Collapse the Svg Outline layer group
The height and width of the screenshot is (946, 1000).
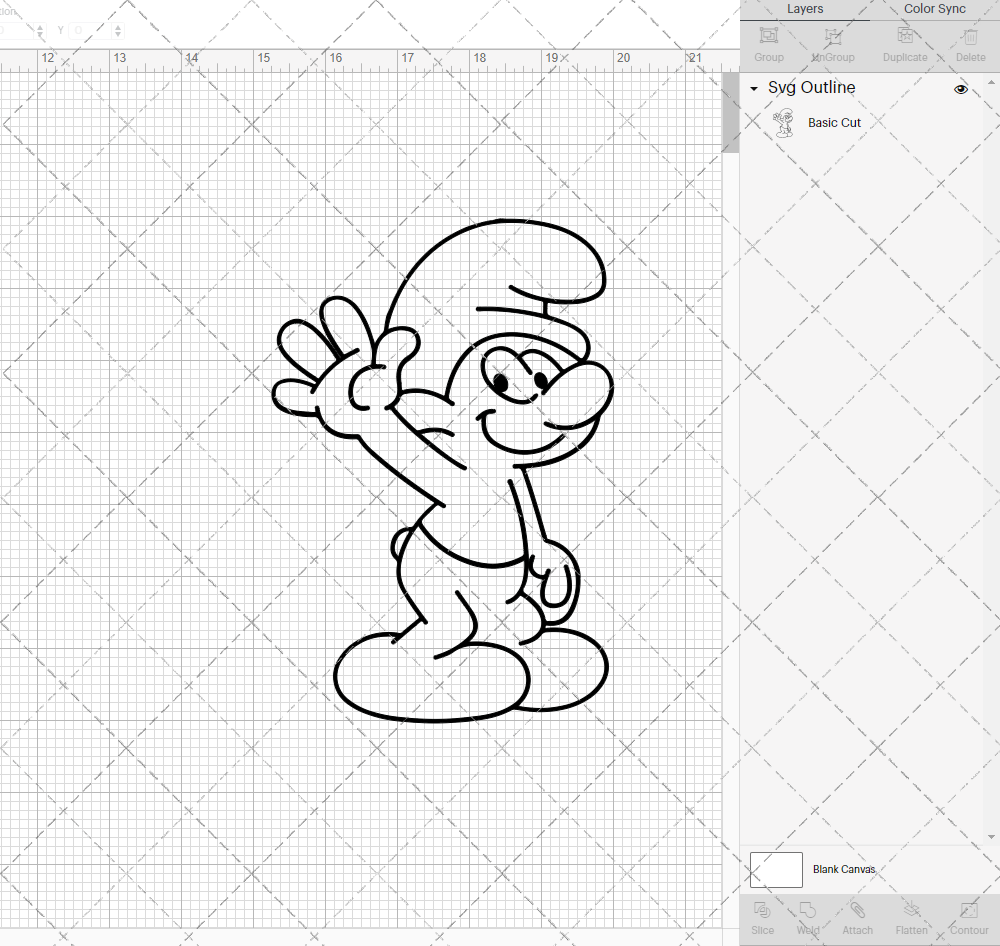tap(753, 89)
